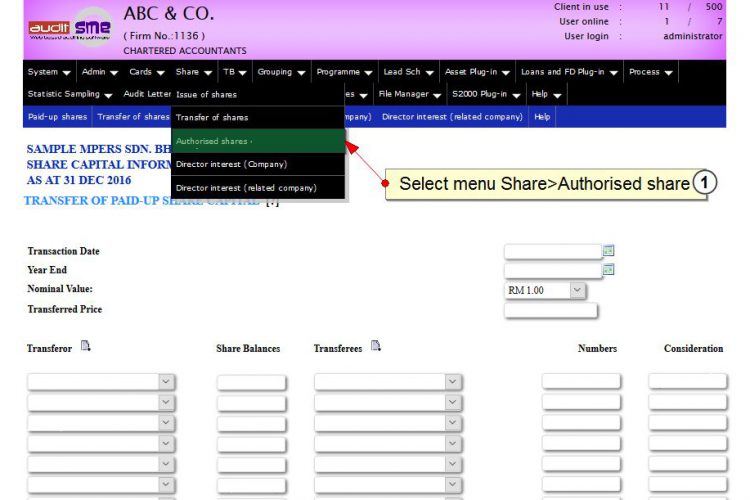Open the Loans and FD Plug-in menu
750x500 pixels.
(x=569, y=72)
